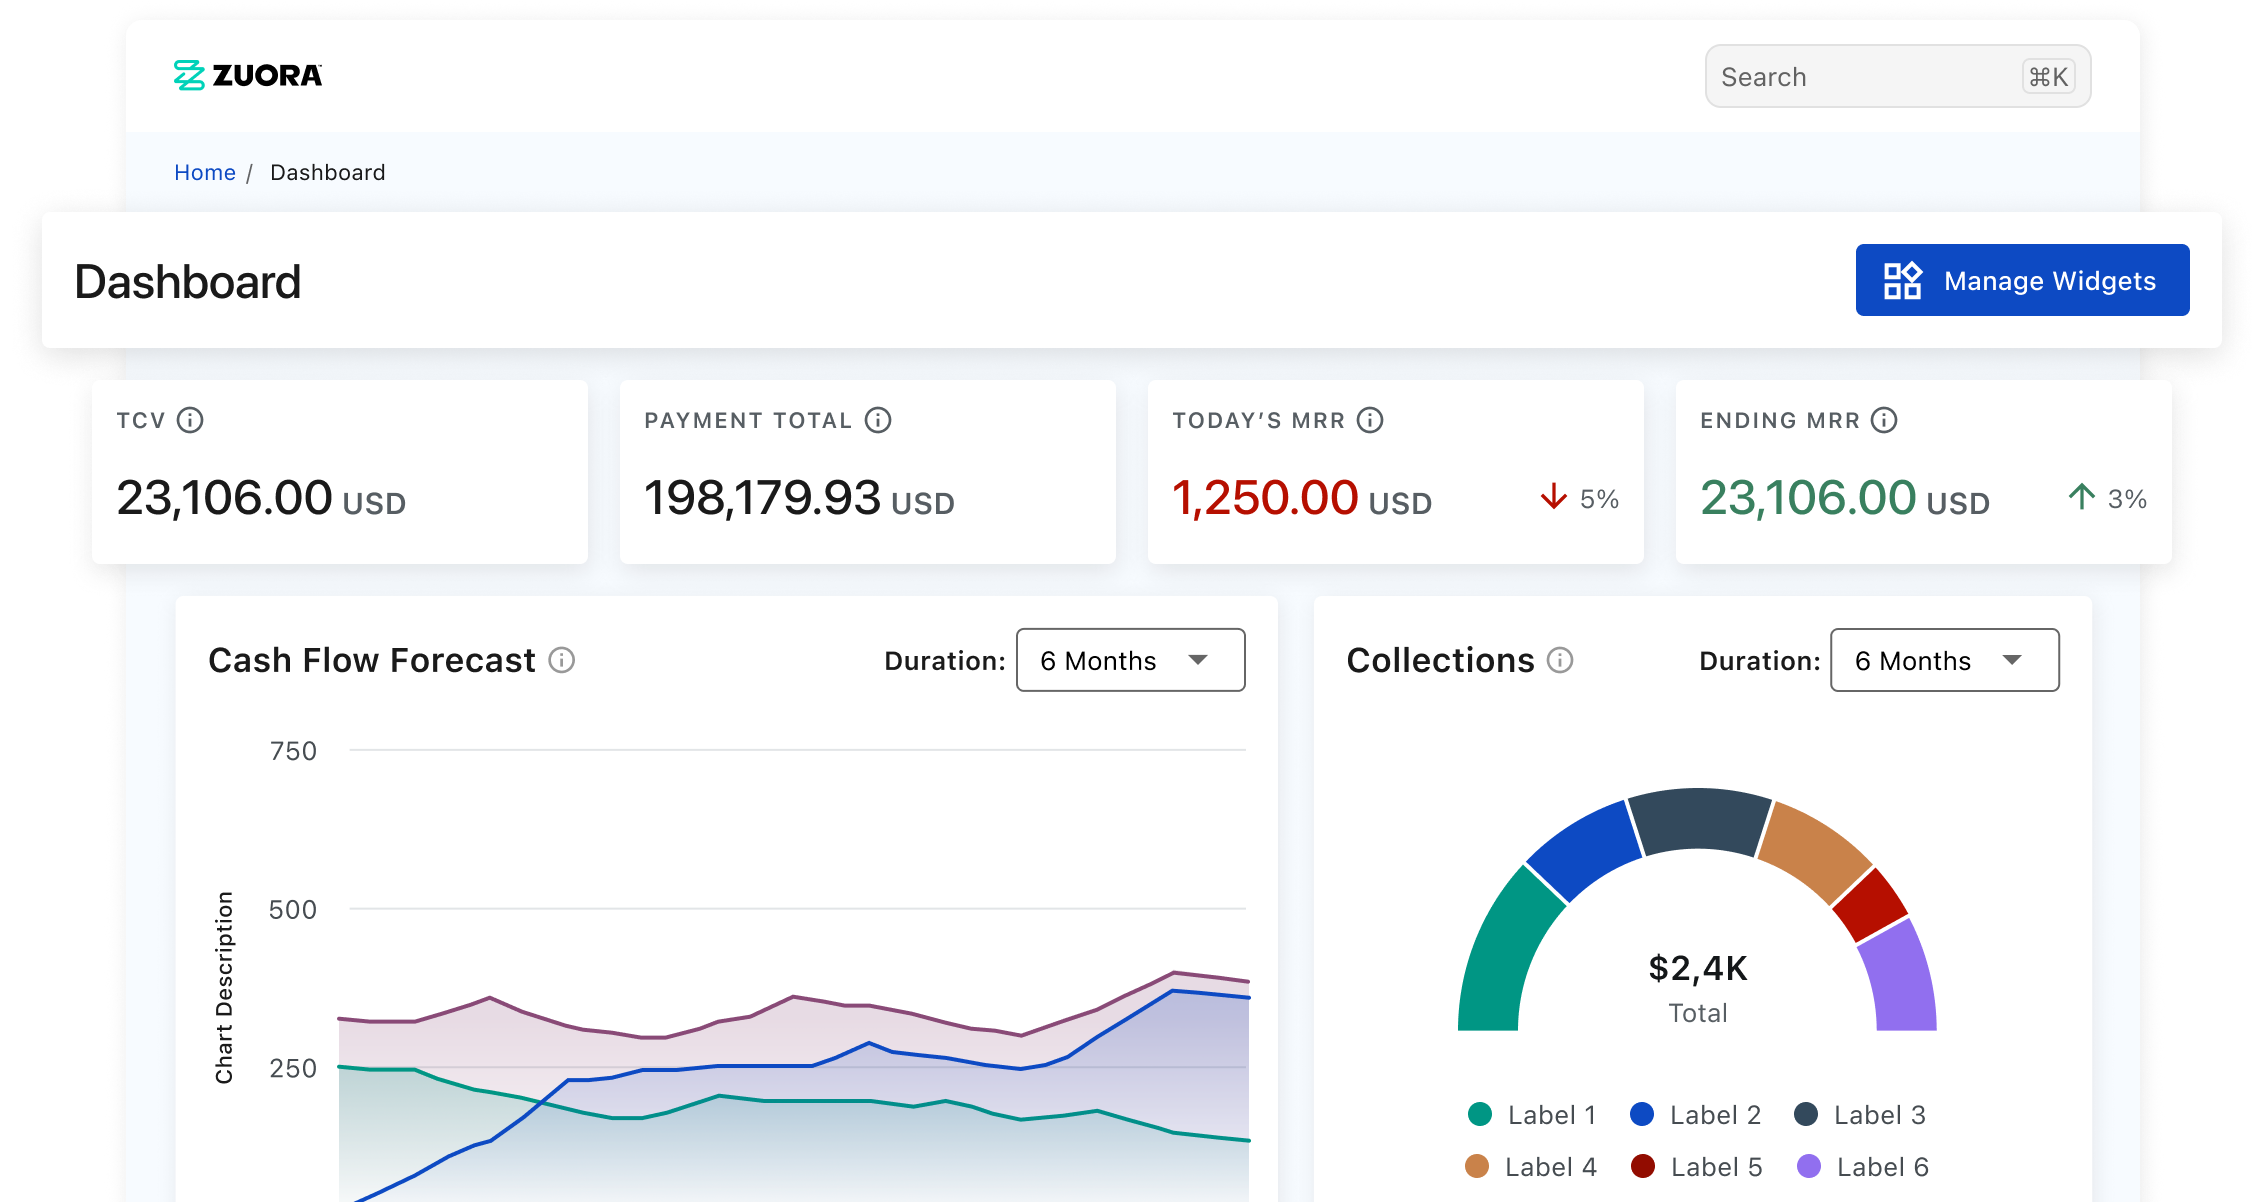Open Cash Flow Forecast duration dropdown

coord(1130,660)
